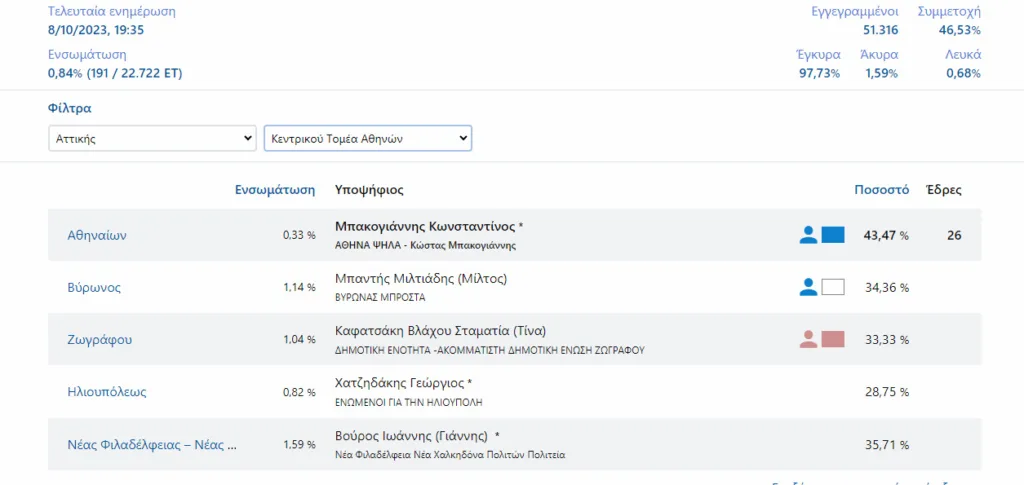Open the Βύρωνος municipality link
This screenshot has height=485, width=1024.
point(94,288)
